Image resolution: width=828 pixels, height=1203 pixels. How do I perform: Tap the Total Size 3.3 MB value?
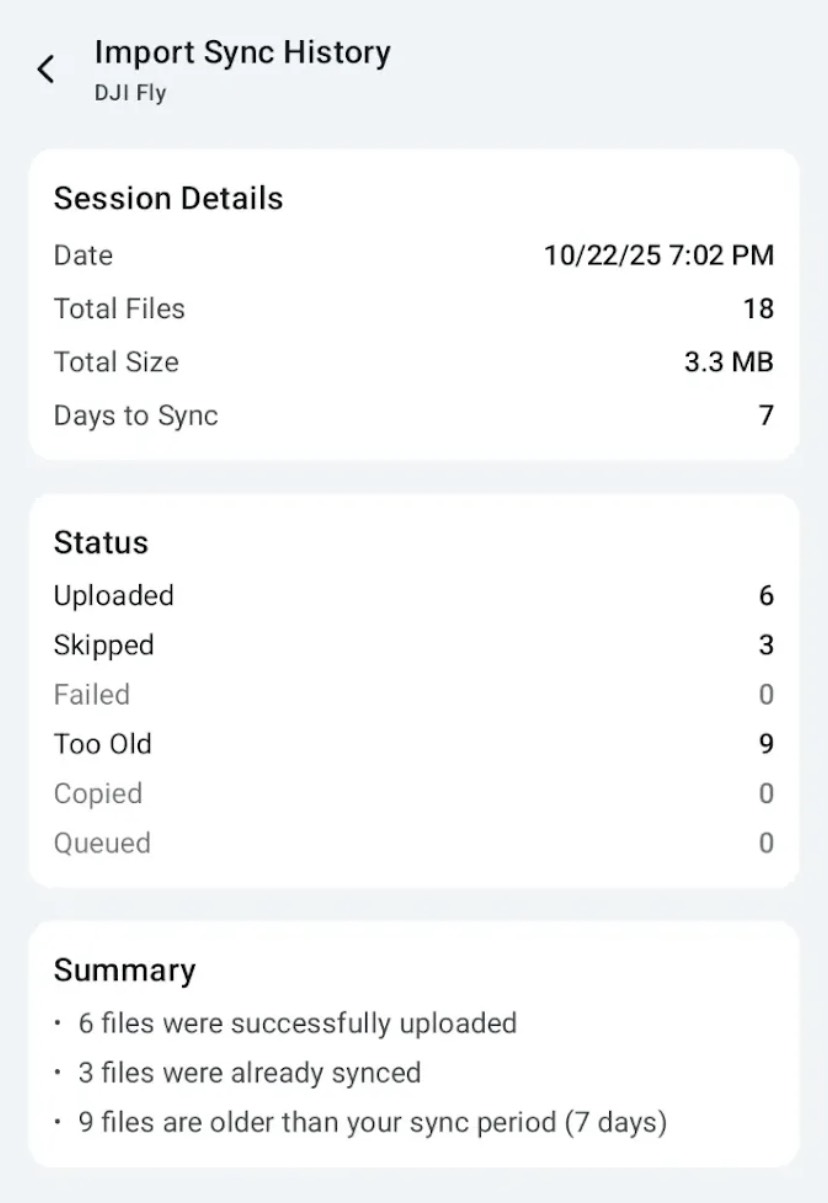(728, 362)
